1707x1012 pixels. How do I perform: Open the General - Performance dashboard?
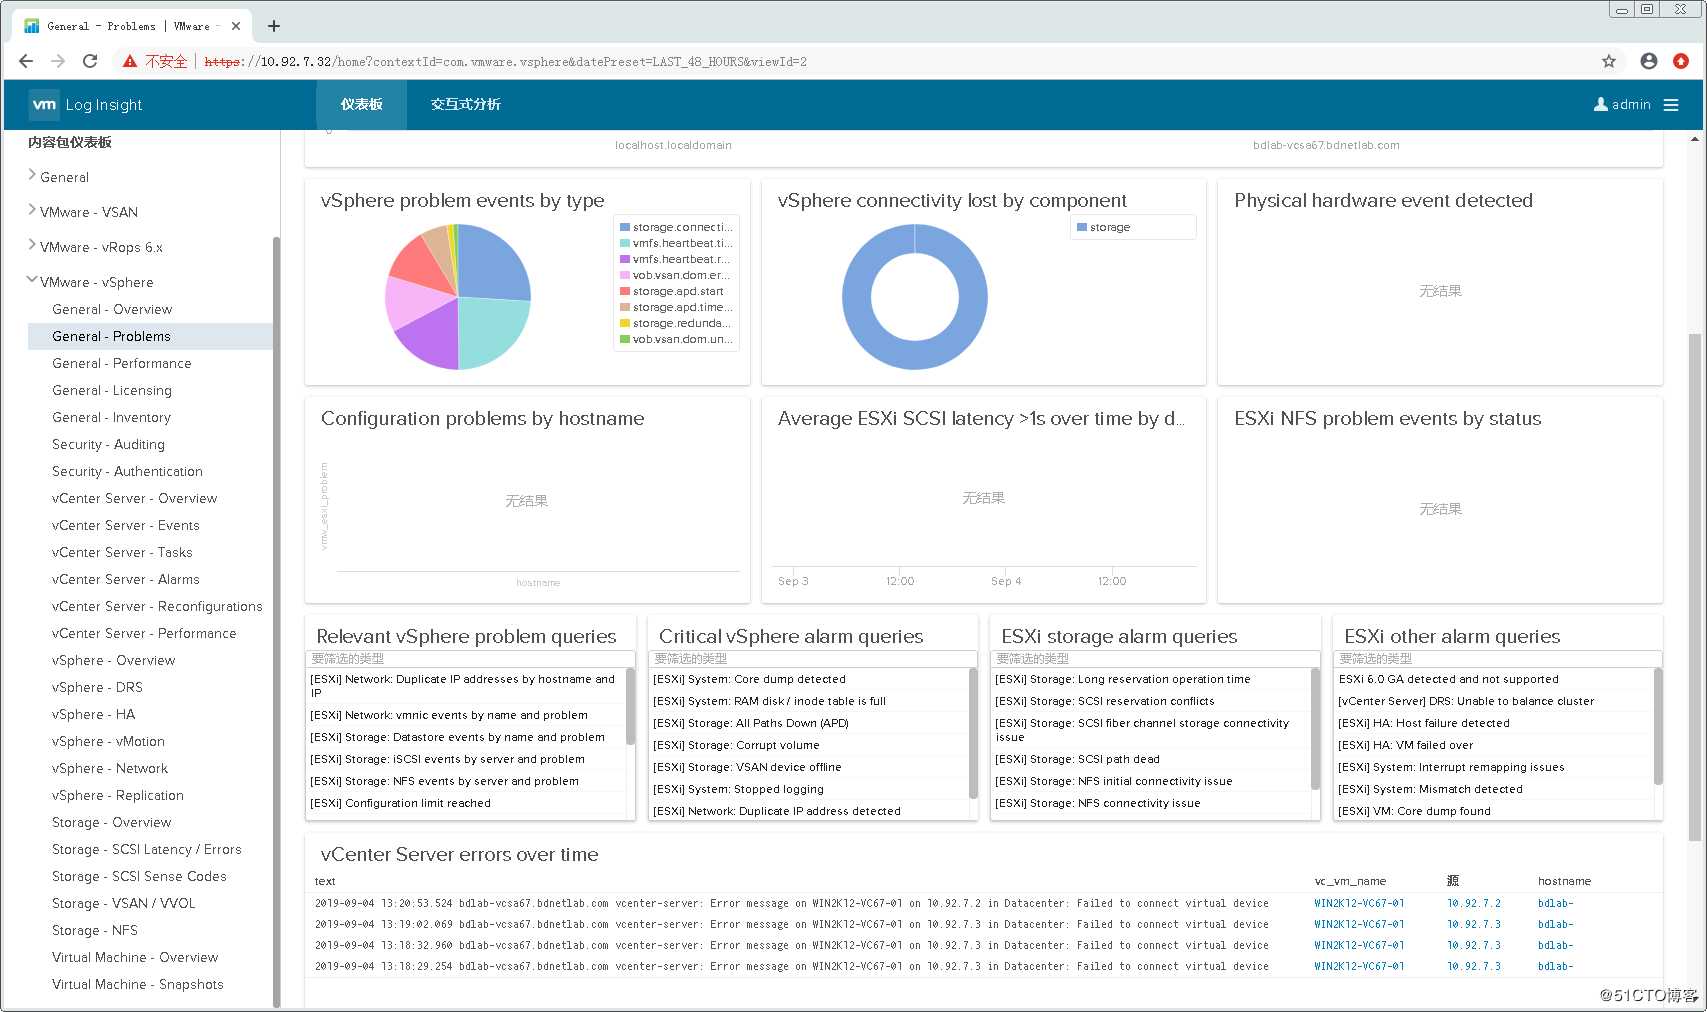tap(122, 363)
